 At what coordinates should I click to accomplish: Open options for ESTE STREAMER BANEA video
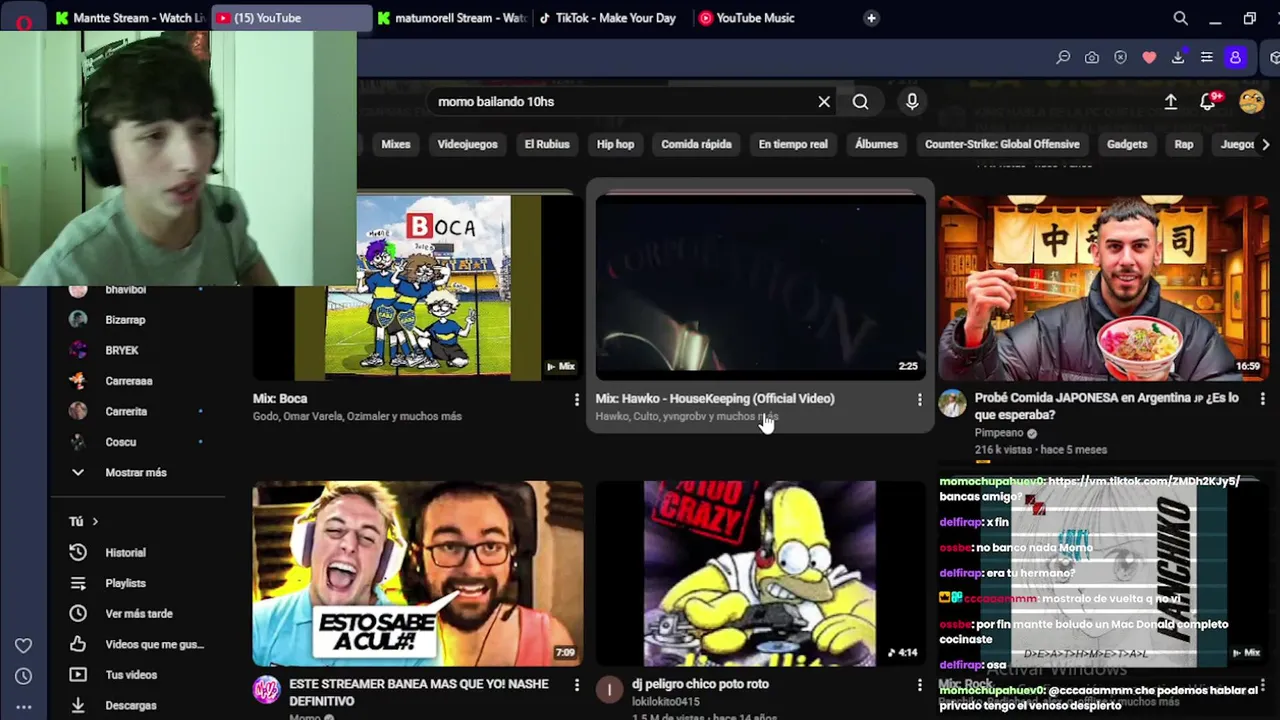point(576,685)
